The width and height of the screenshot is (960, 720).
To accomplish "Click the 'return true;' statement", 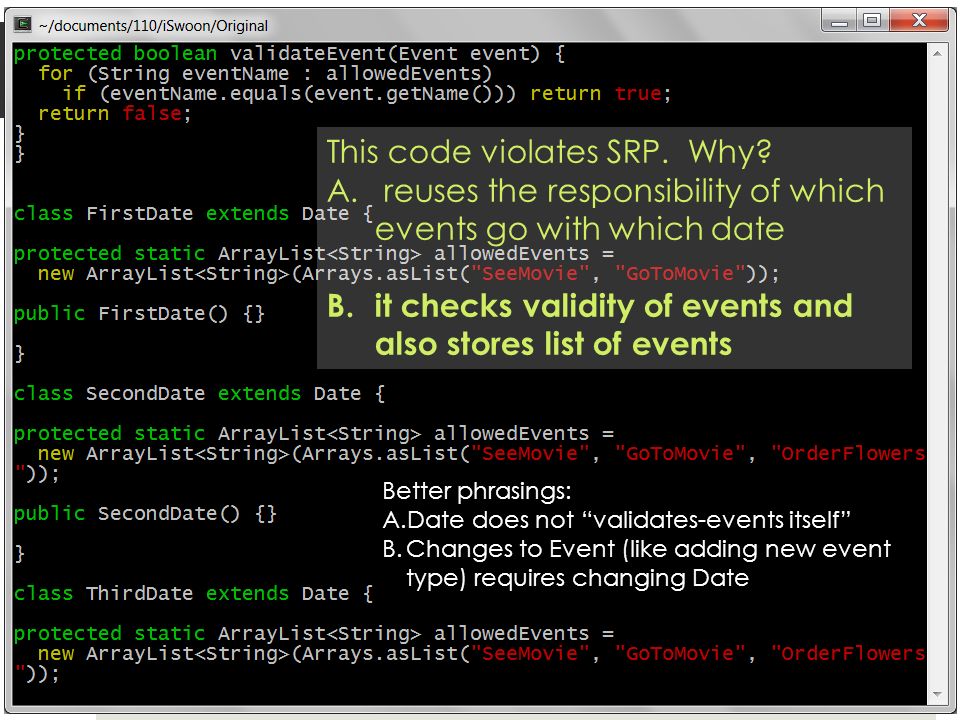I will coord(600,94).
